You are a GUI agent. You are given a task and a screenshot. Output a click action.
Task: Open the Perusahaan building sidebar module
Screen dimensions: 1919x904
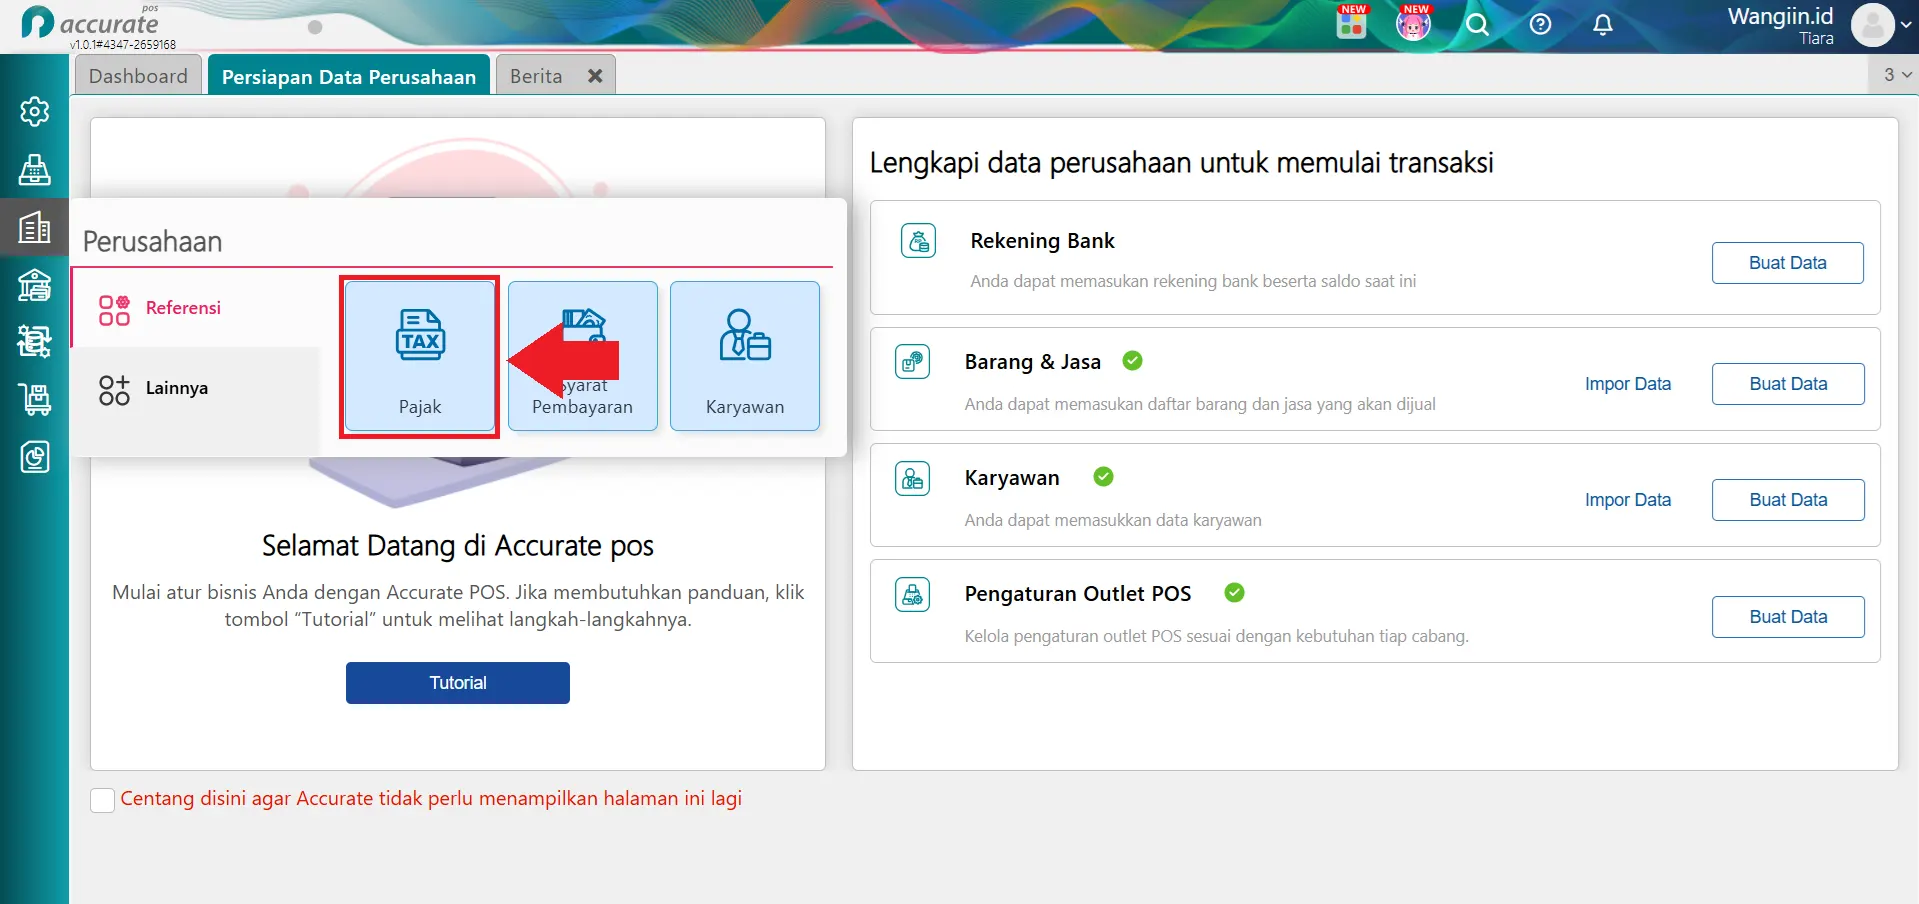(x=35, y=228)
